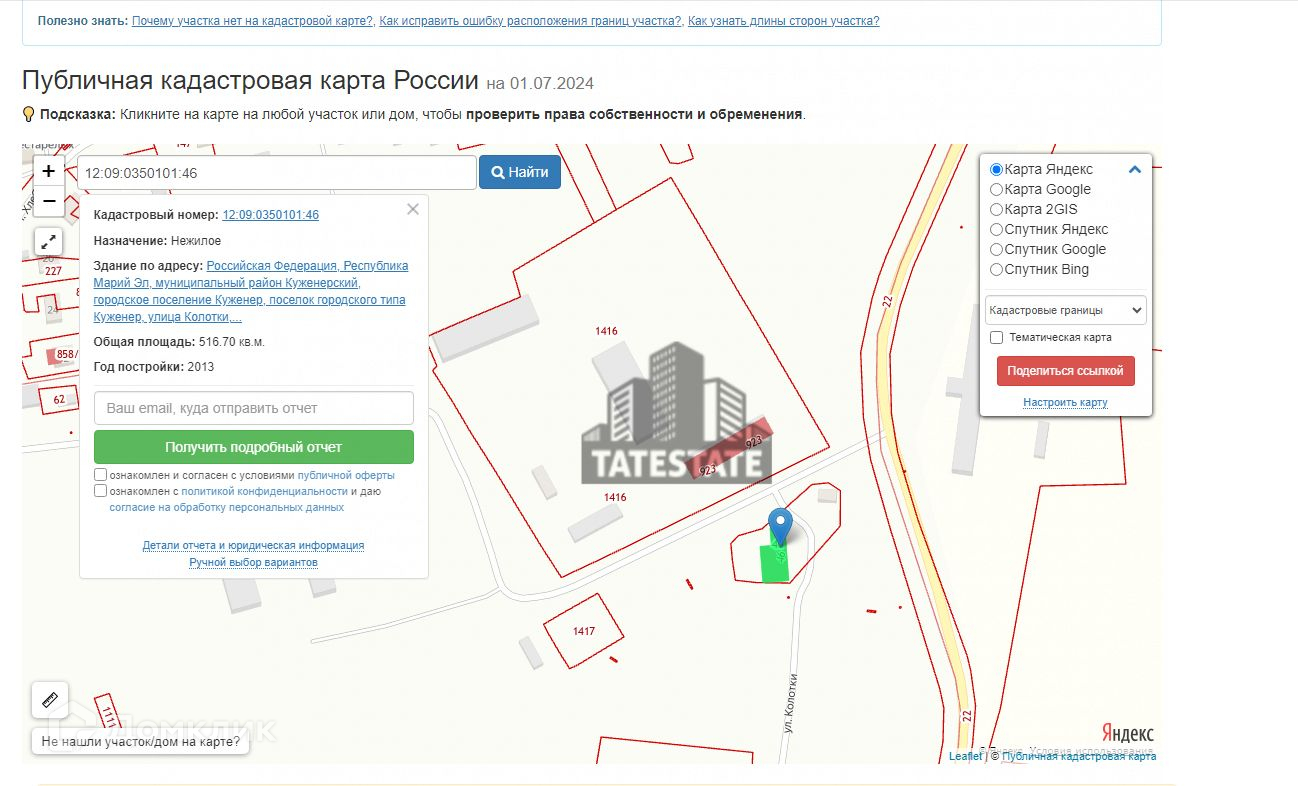Open cadastral number link 12:09:0350101:46 in popup
Screen dimensions: 1298x786
[271, 215]
